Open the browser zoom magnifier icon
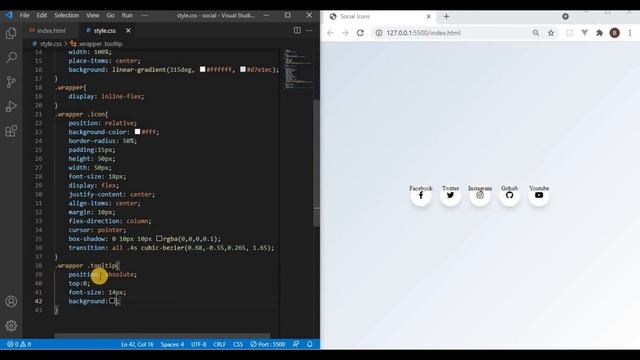 point(536,33)
